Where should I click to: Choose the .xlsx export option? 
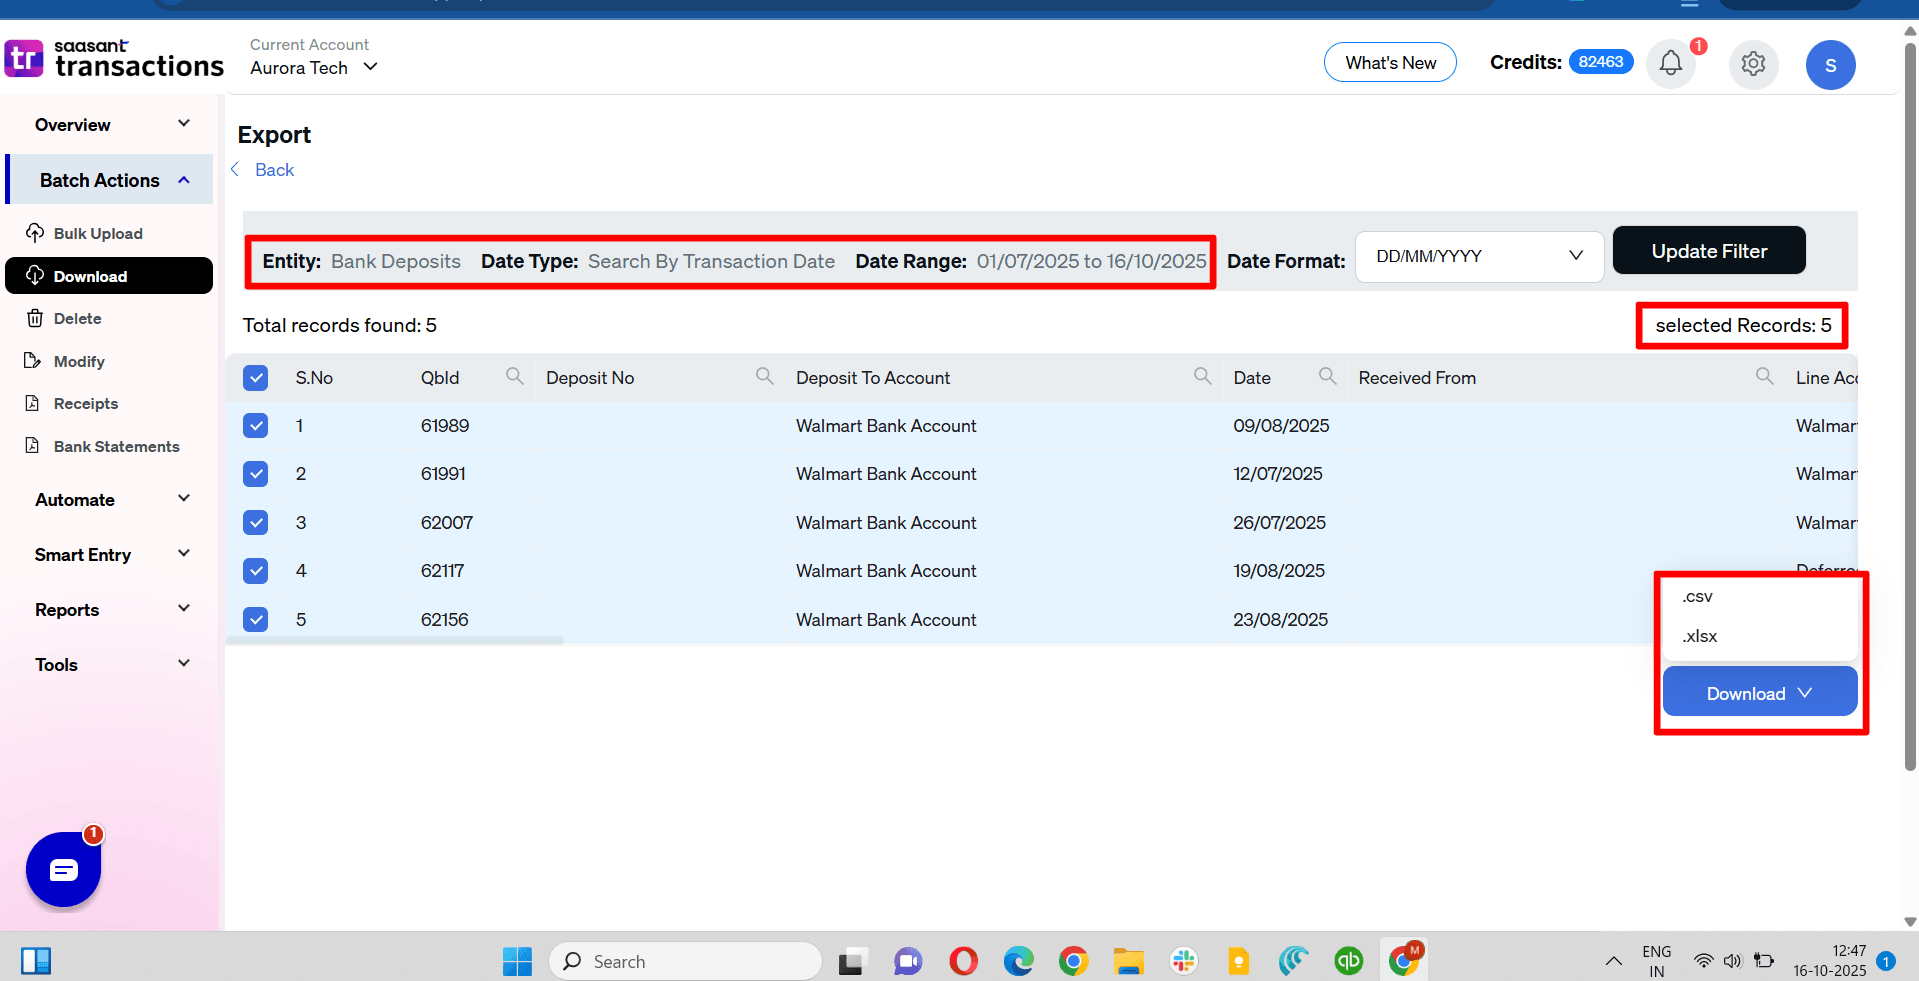tap(1699, 636)
